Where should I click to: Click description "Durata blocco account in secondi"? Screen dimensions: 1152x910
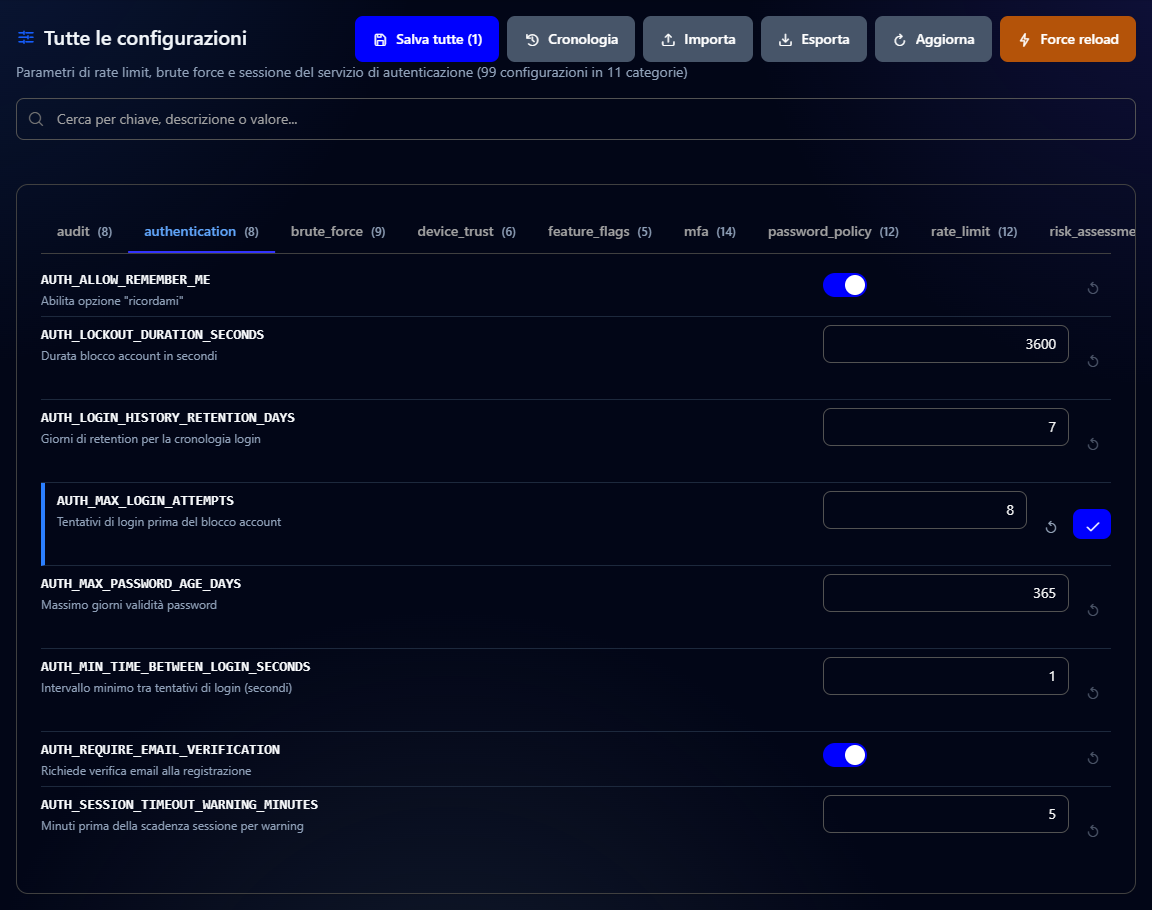[x=129, y=356]
